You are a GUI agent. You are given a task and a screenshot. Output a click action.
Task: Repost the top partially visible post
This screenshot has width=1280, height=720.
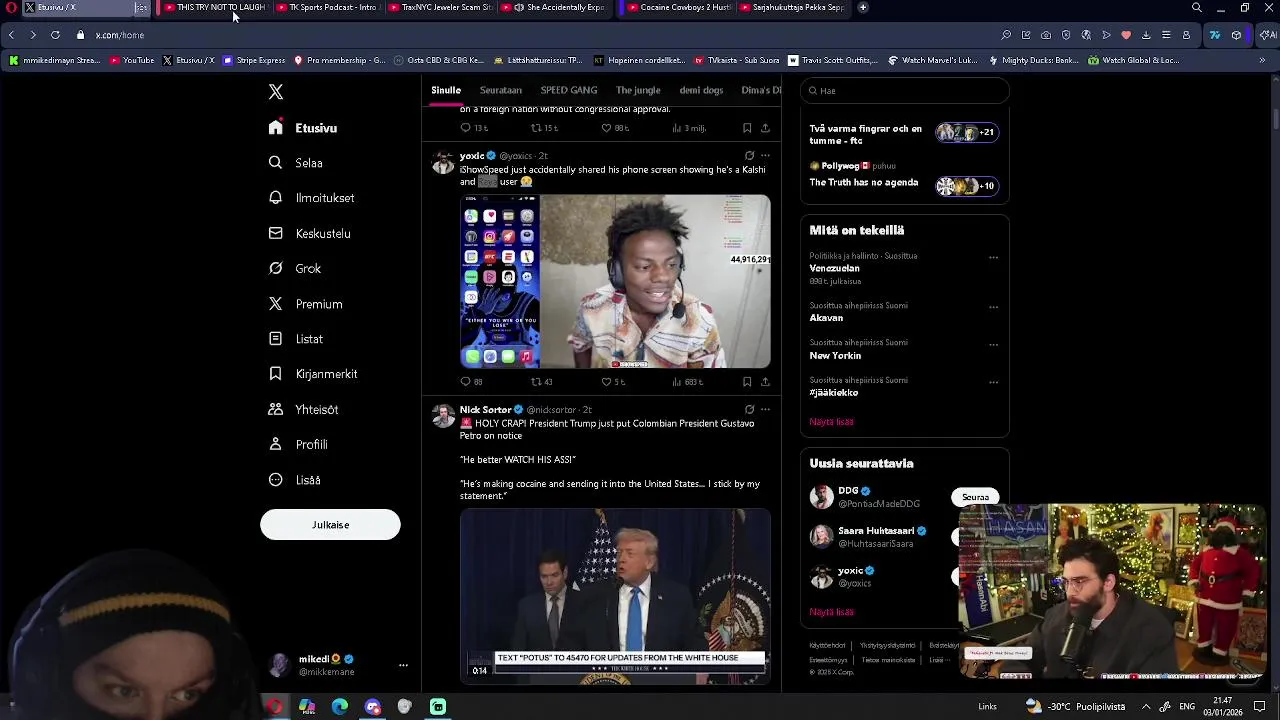(544, 128)
